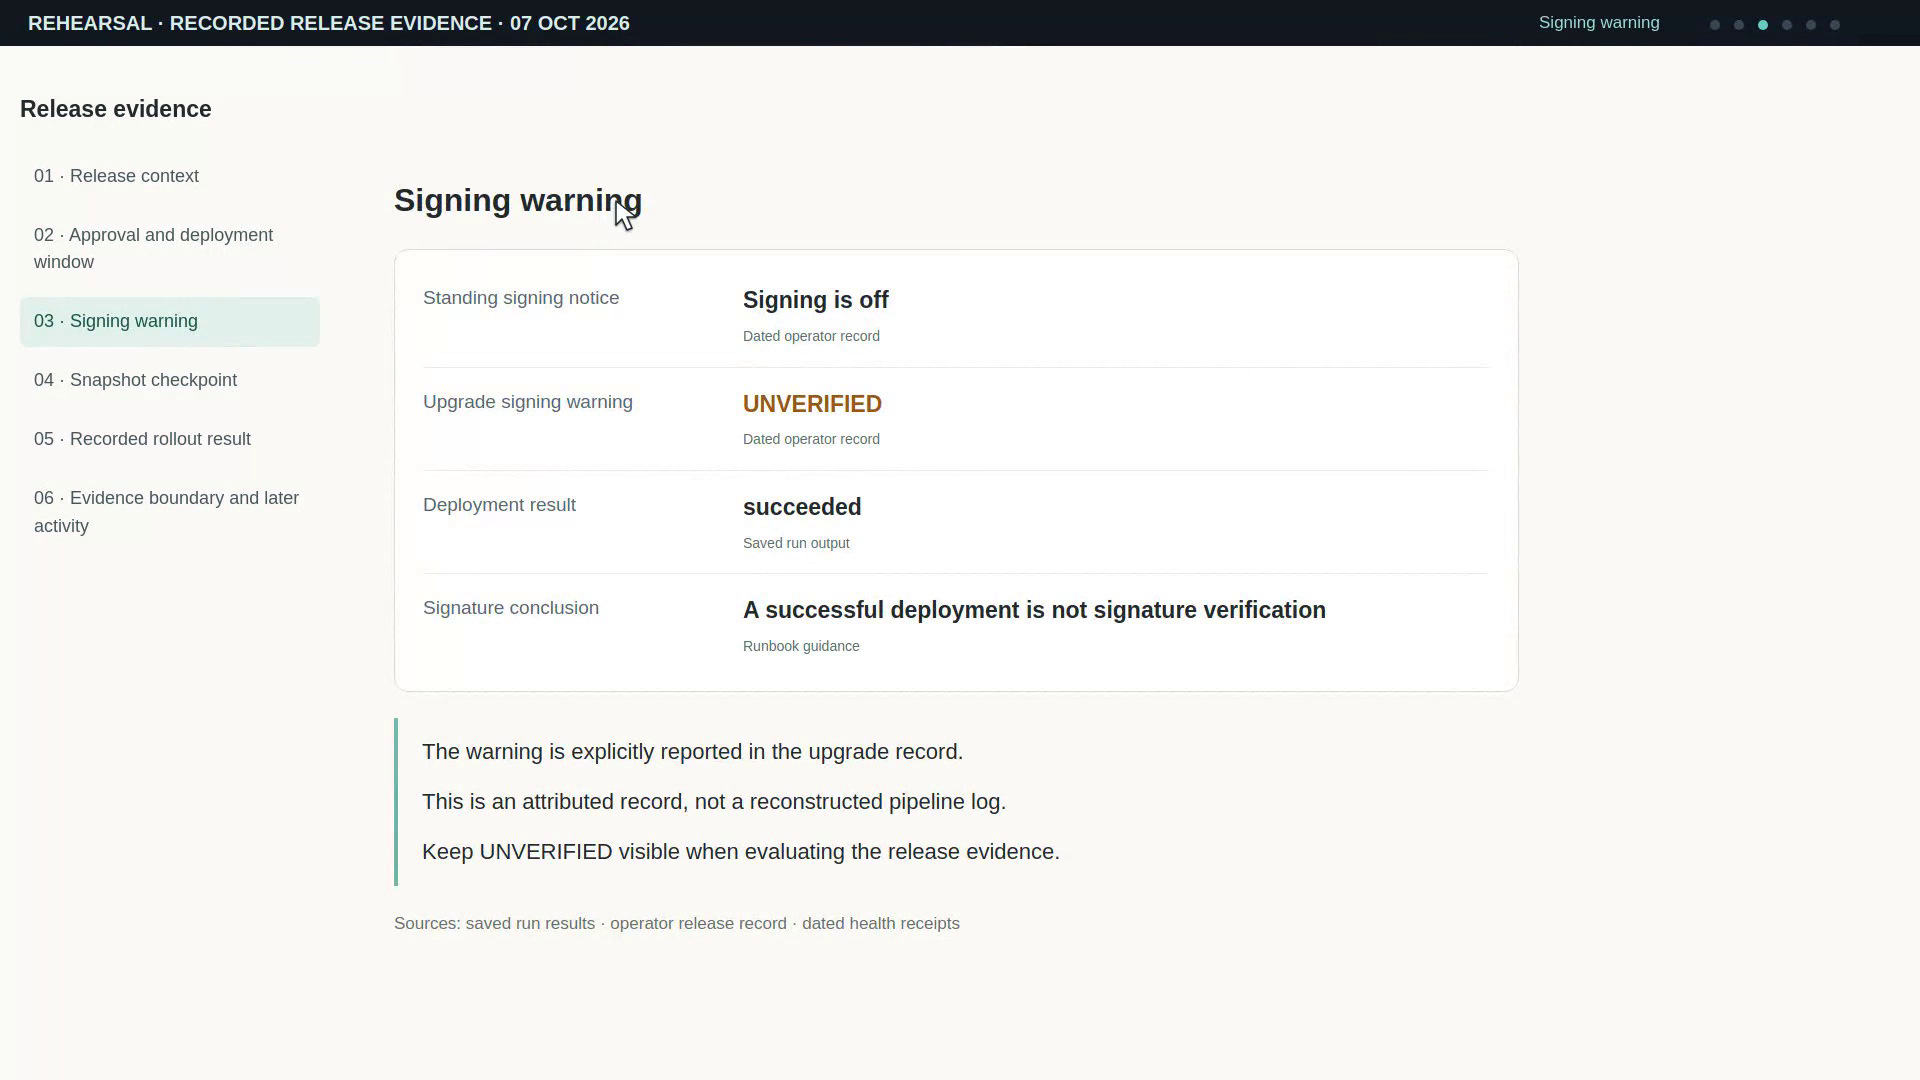
Task: Click 'Dated operator record' under UNVERIFIED
Action: (811, 439)
